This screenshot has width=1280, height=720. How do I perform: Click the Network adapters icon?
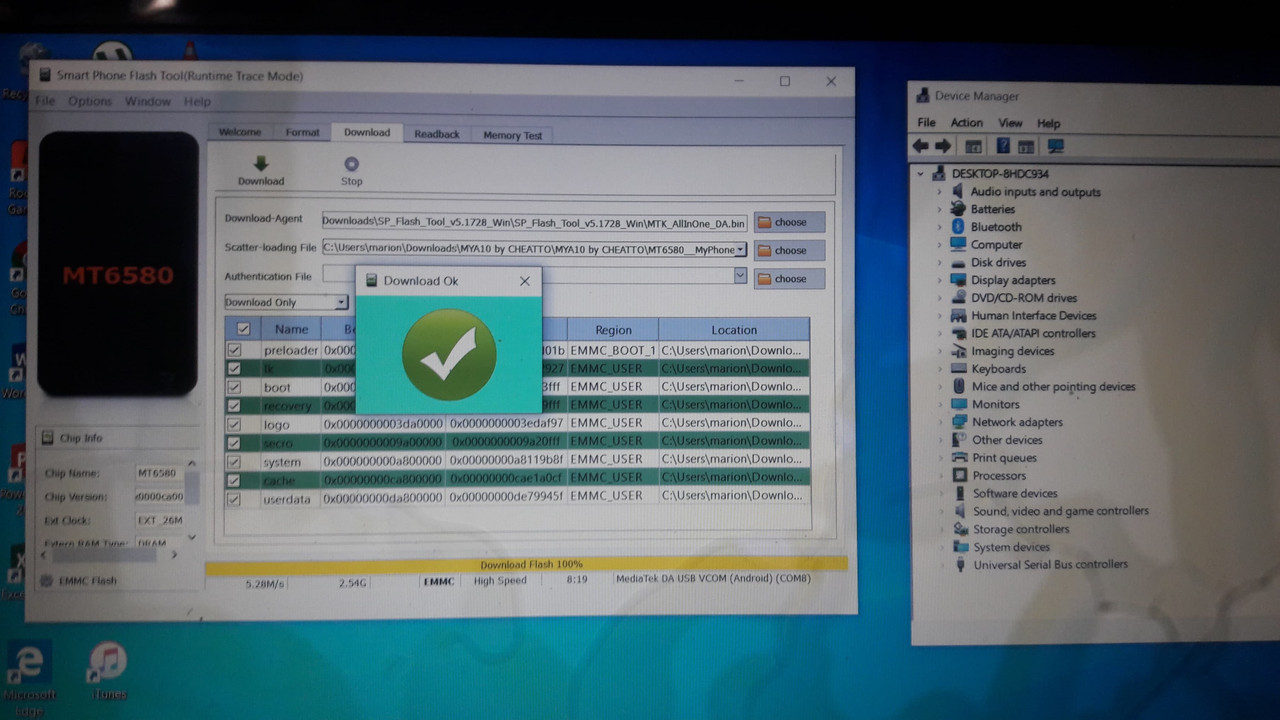pyautogui.click(x=959, y=422)
